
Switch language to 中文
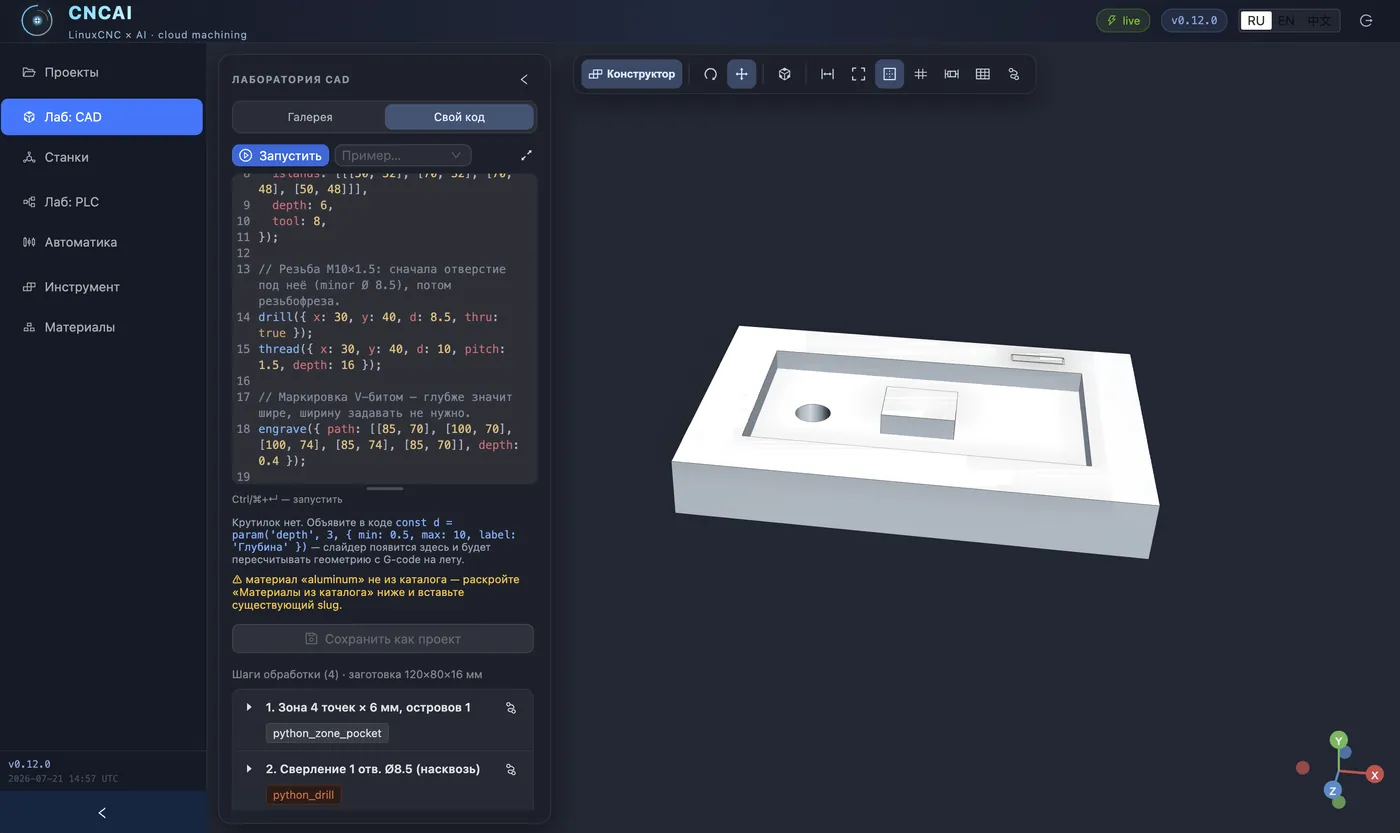coord(1319,20)
